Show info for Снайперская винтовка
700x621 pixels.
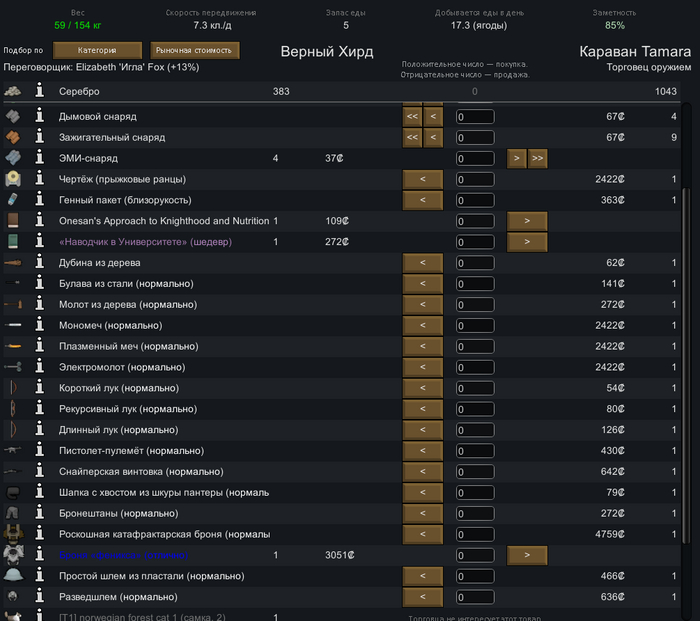[x=39, y=471]
